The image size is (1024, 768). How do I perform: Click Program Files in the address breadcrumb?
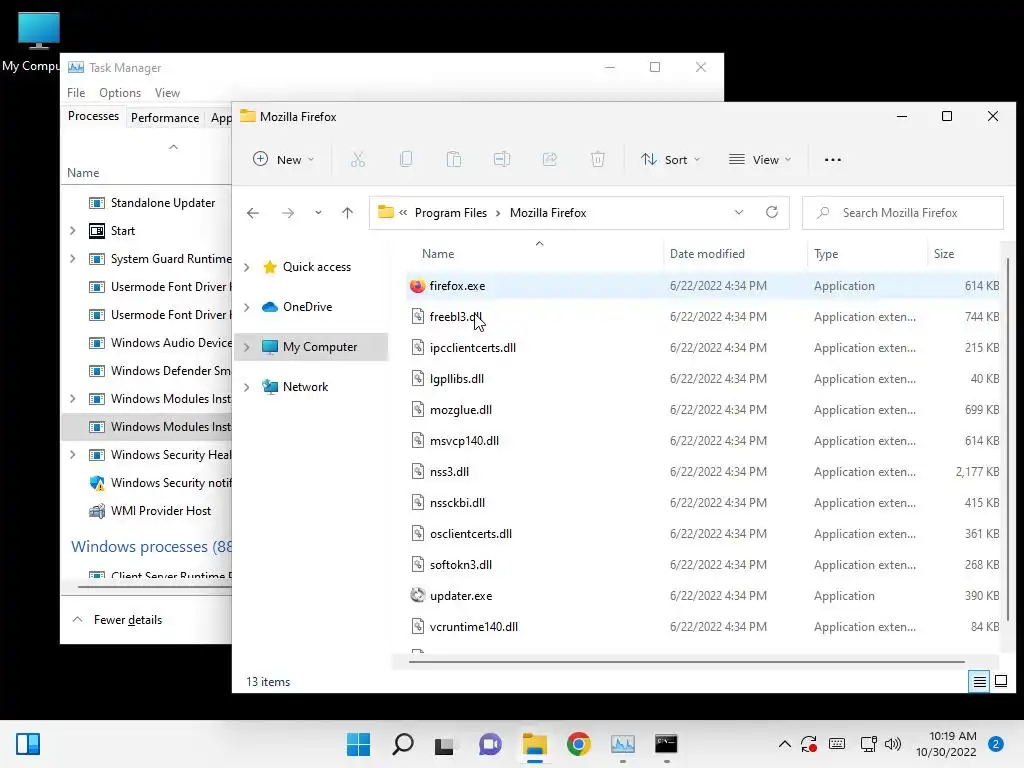(x=451, y=213)
